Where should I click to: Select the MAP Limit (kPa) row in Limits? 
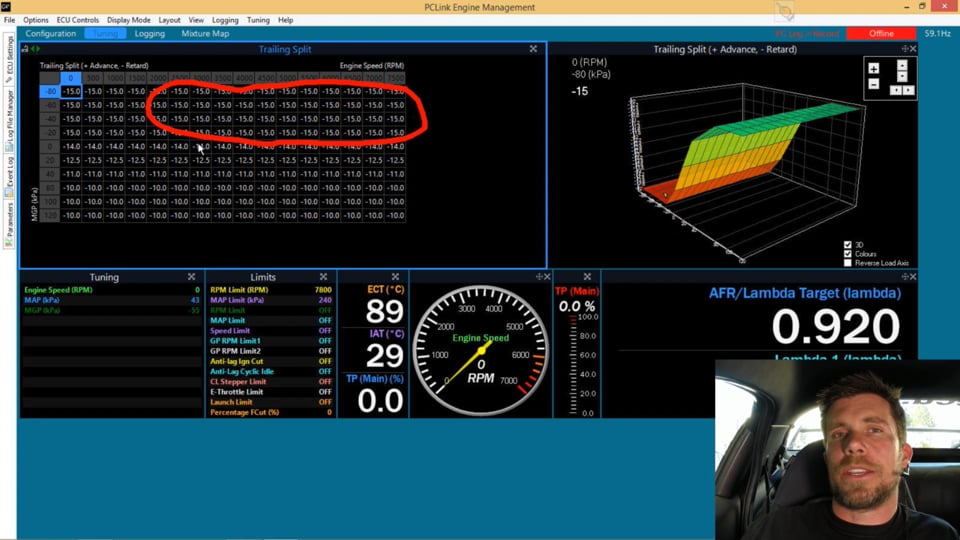(x=271, y=300)
